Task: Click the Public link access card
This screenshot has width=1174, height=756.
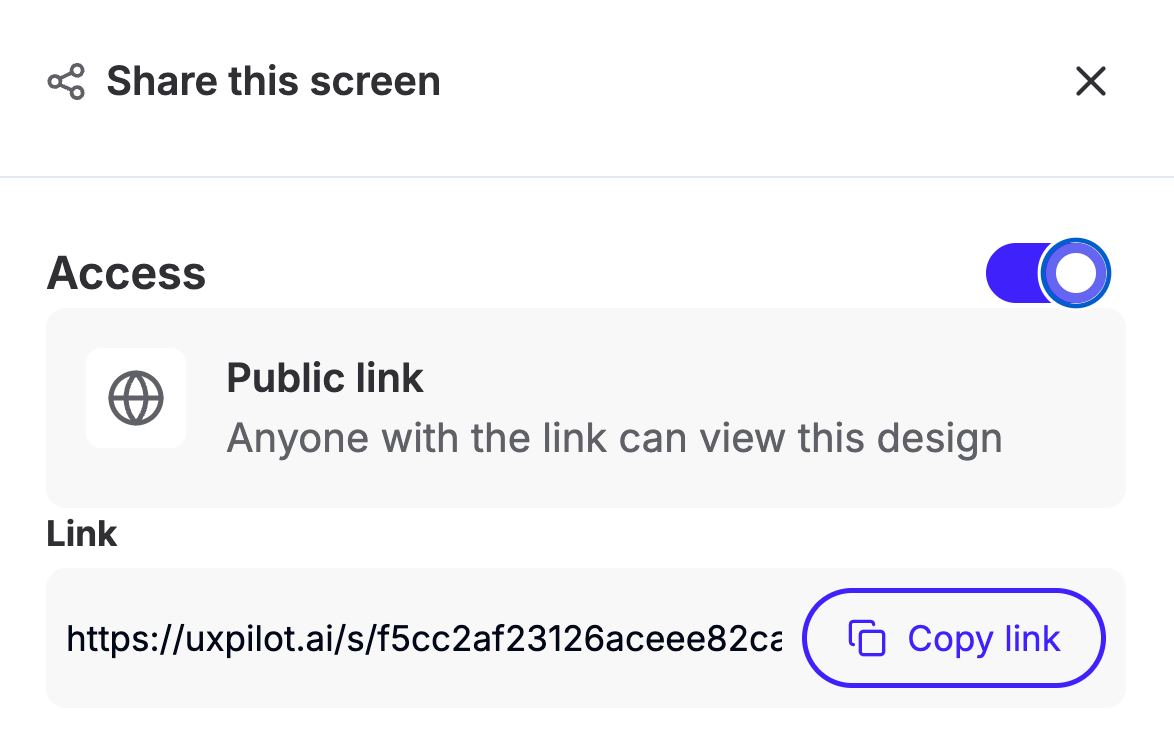Action: (586, 408)
